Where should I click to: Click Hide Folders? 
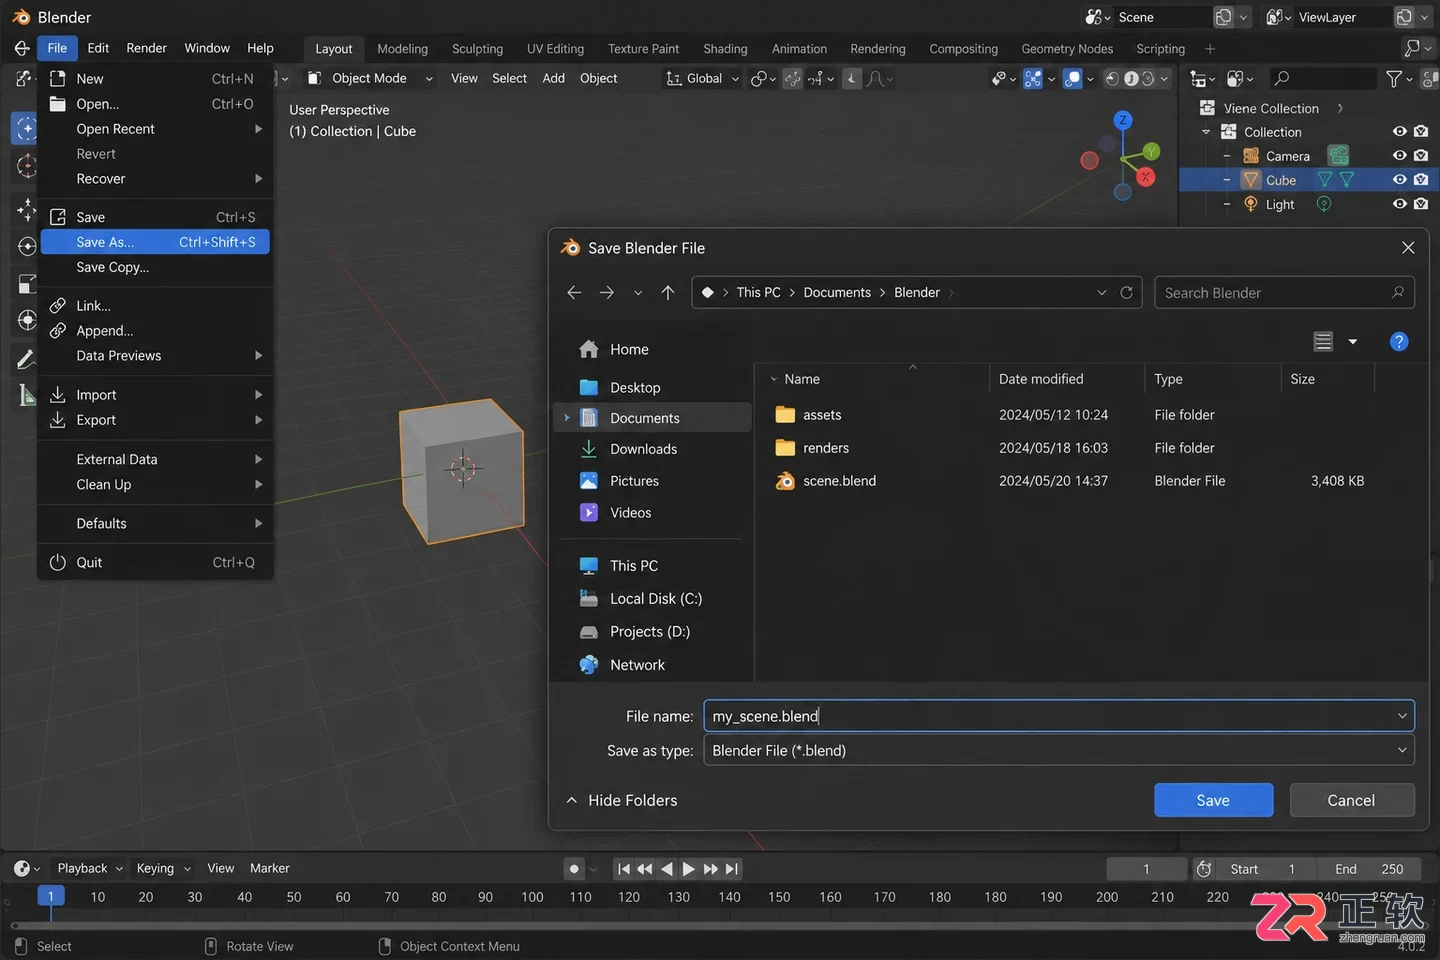point(622,800)
